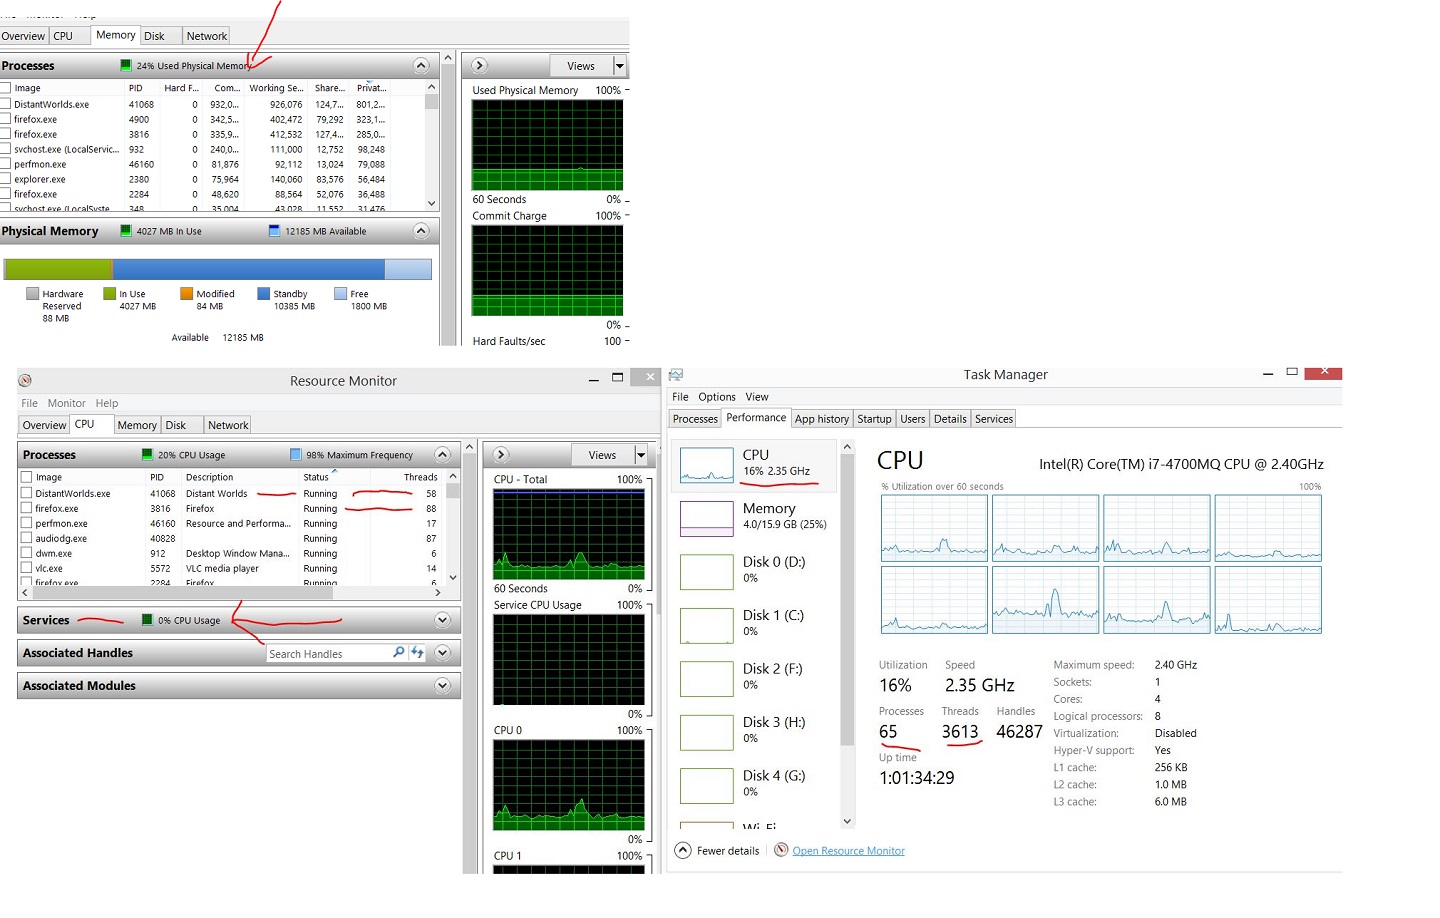
Task: Select the Disk 3 (H:) thumbnail graph
Action: coord(706,732)
